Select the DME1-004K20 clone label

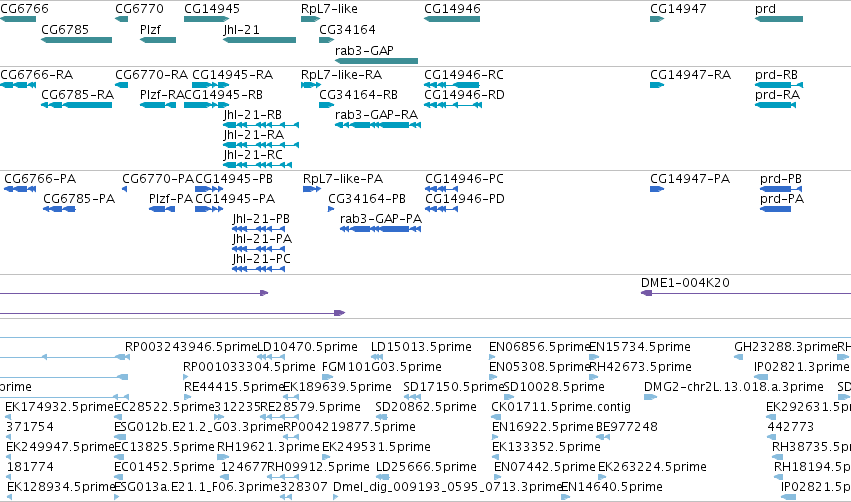point(685,283)
